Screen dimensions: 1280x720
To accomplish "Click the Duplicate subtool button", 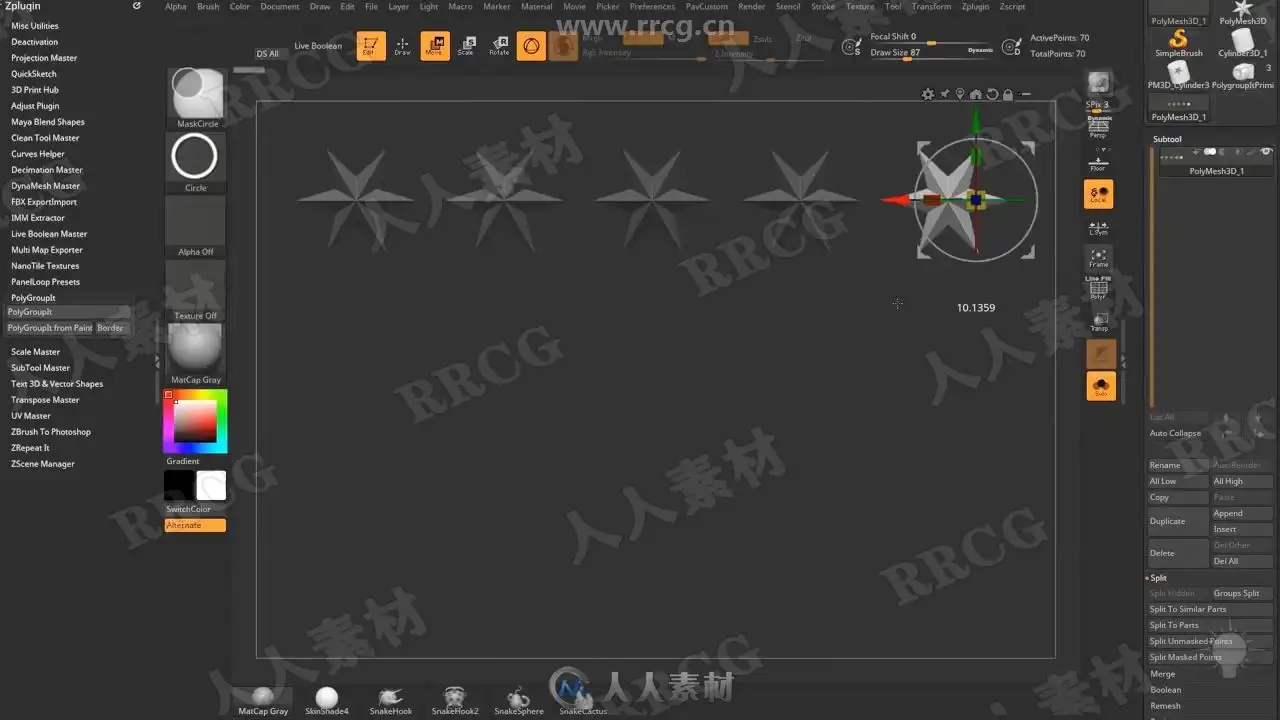I will (x=1178, y=521).
